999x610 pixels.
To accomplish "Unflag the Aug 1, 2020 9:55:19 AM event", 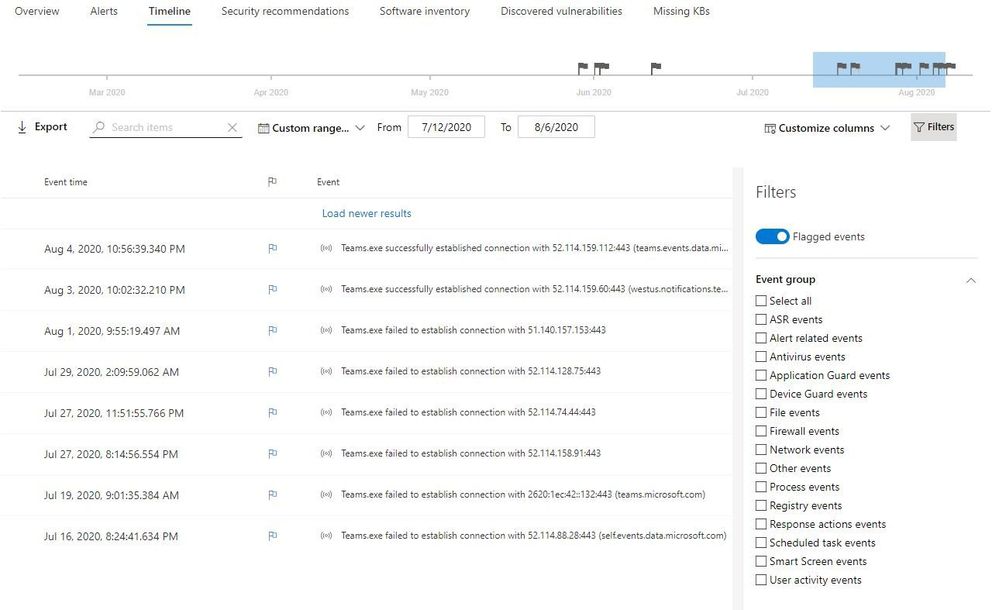I will (x=272, y=330).
